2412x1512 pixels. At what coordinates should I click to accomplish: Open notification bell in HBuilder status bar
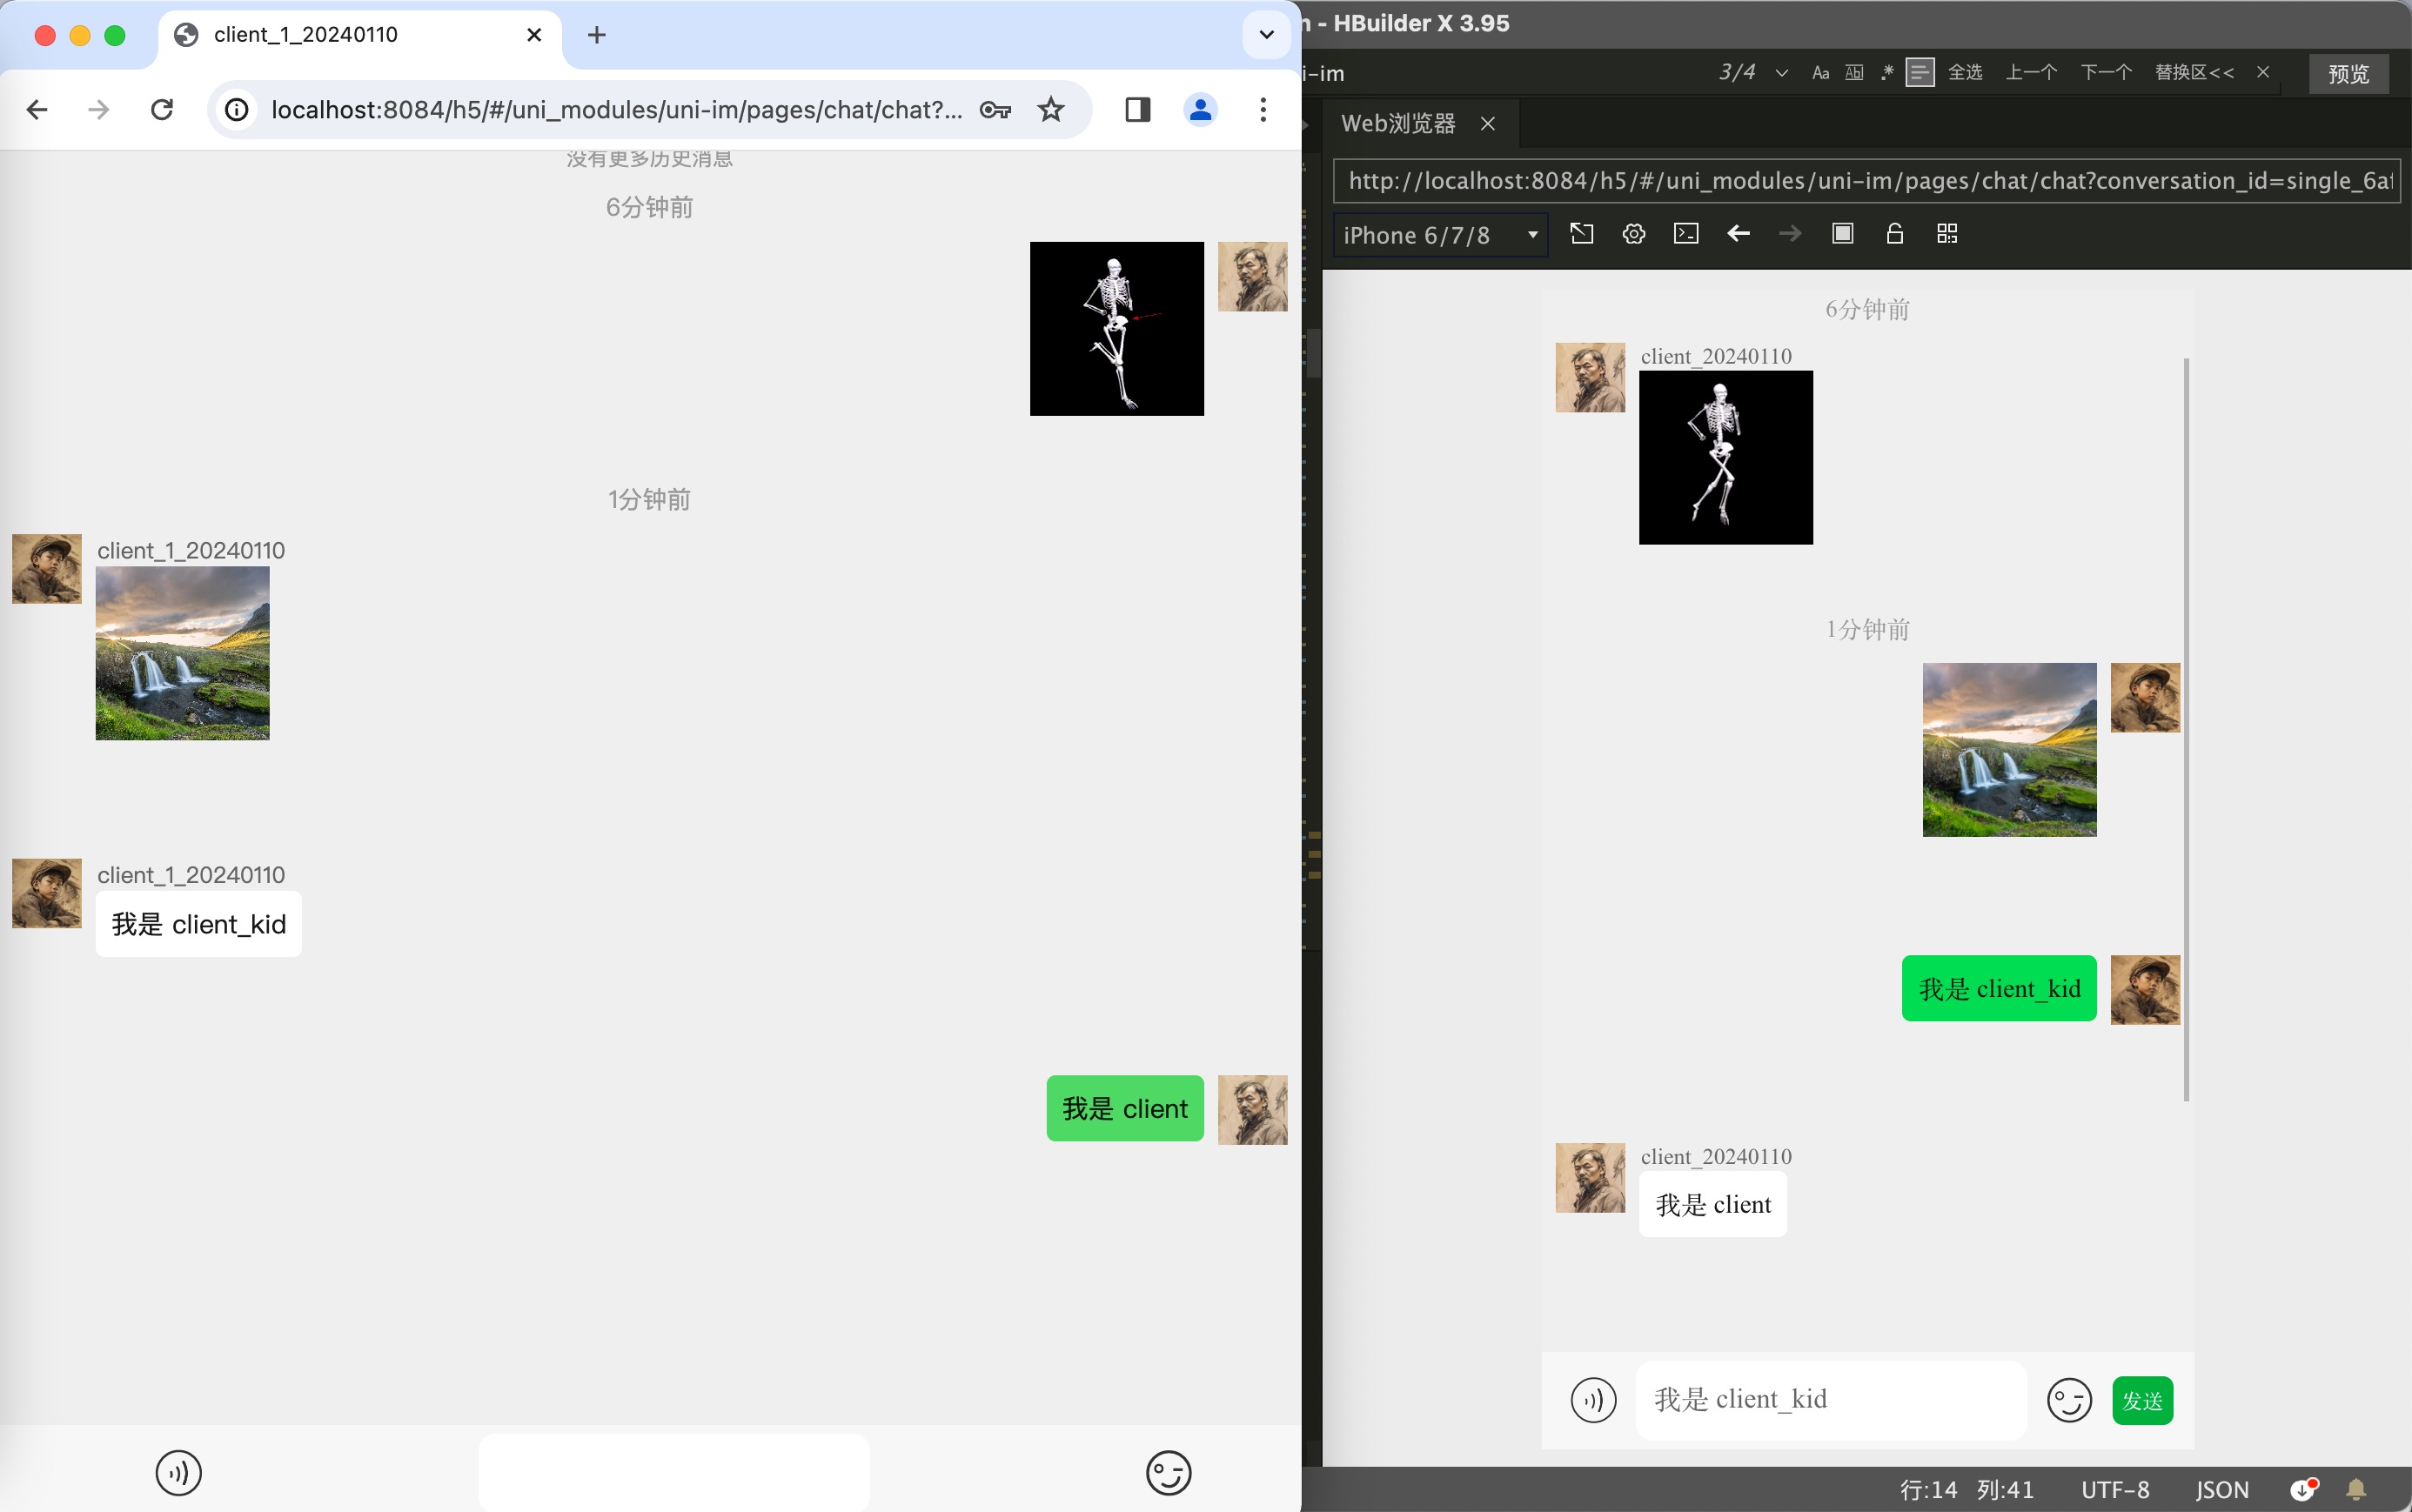coord(2356,1490)
